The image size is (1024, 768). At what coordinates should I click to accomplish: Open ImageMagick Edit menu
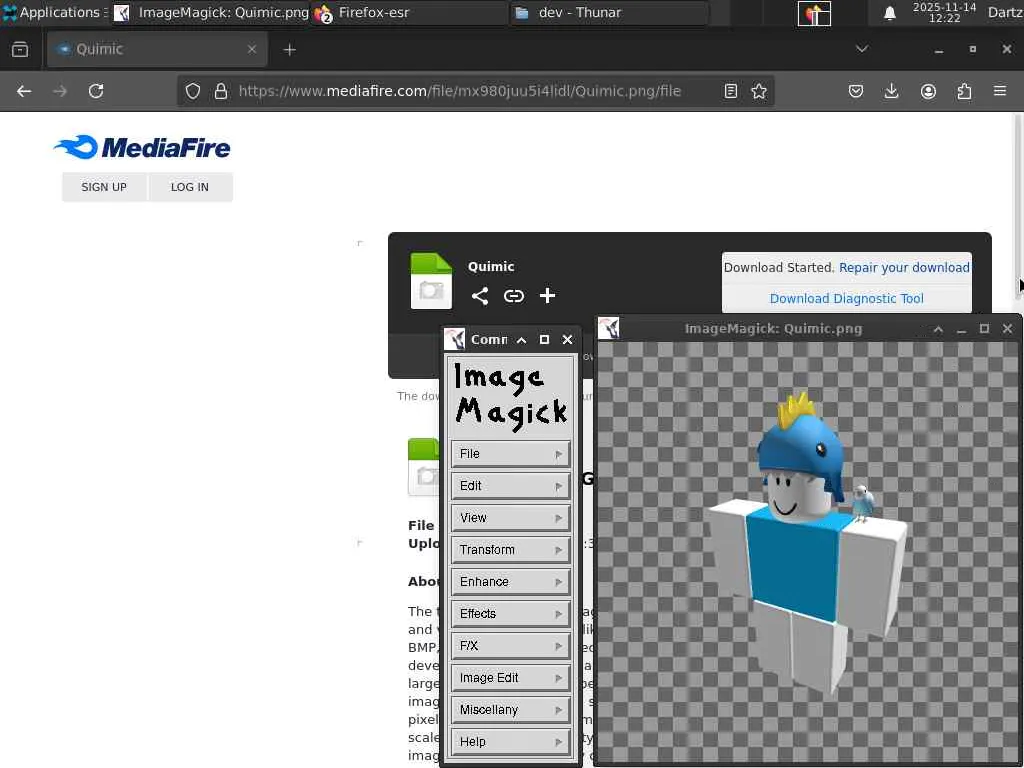pos(510,486)
